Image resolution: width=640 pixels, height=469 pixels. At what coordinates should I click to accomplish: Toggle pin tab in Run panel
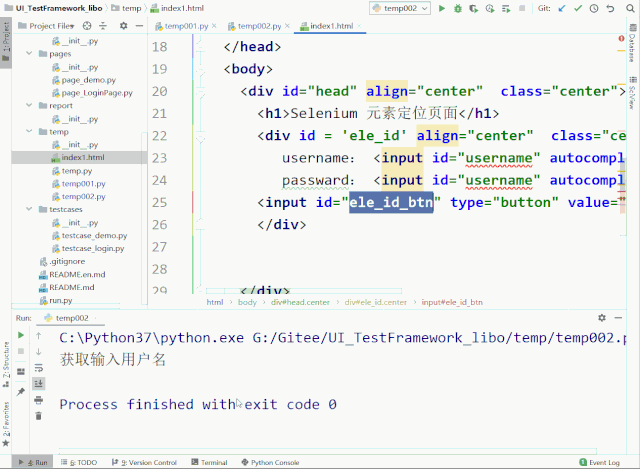pyautogui.click(x=20, y=391)
